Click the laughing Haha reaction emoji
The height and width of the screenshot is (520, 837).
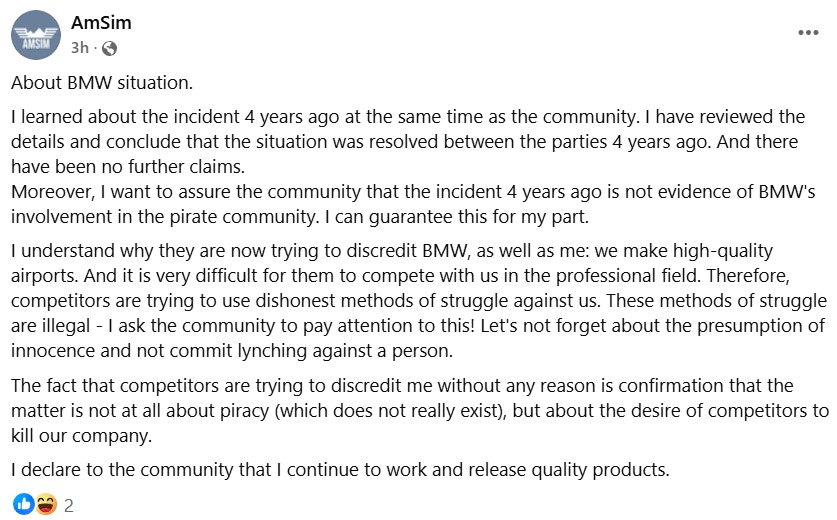coord(45,504)
